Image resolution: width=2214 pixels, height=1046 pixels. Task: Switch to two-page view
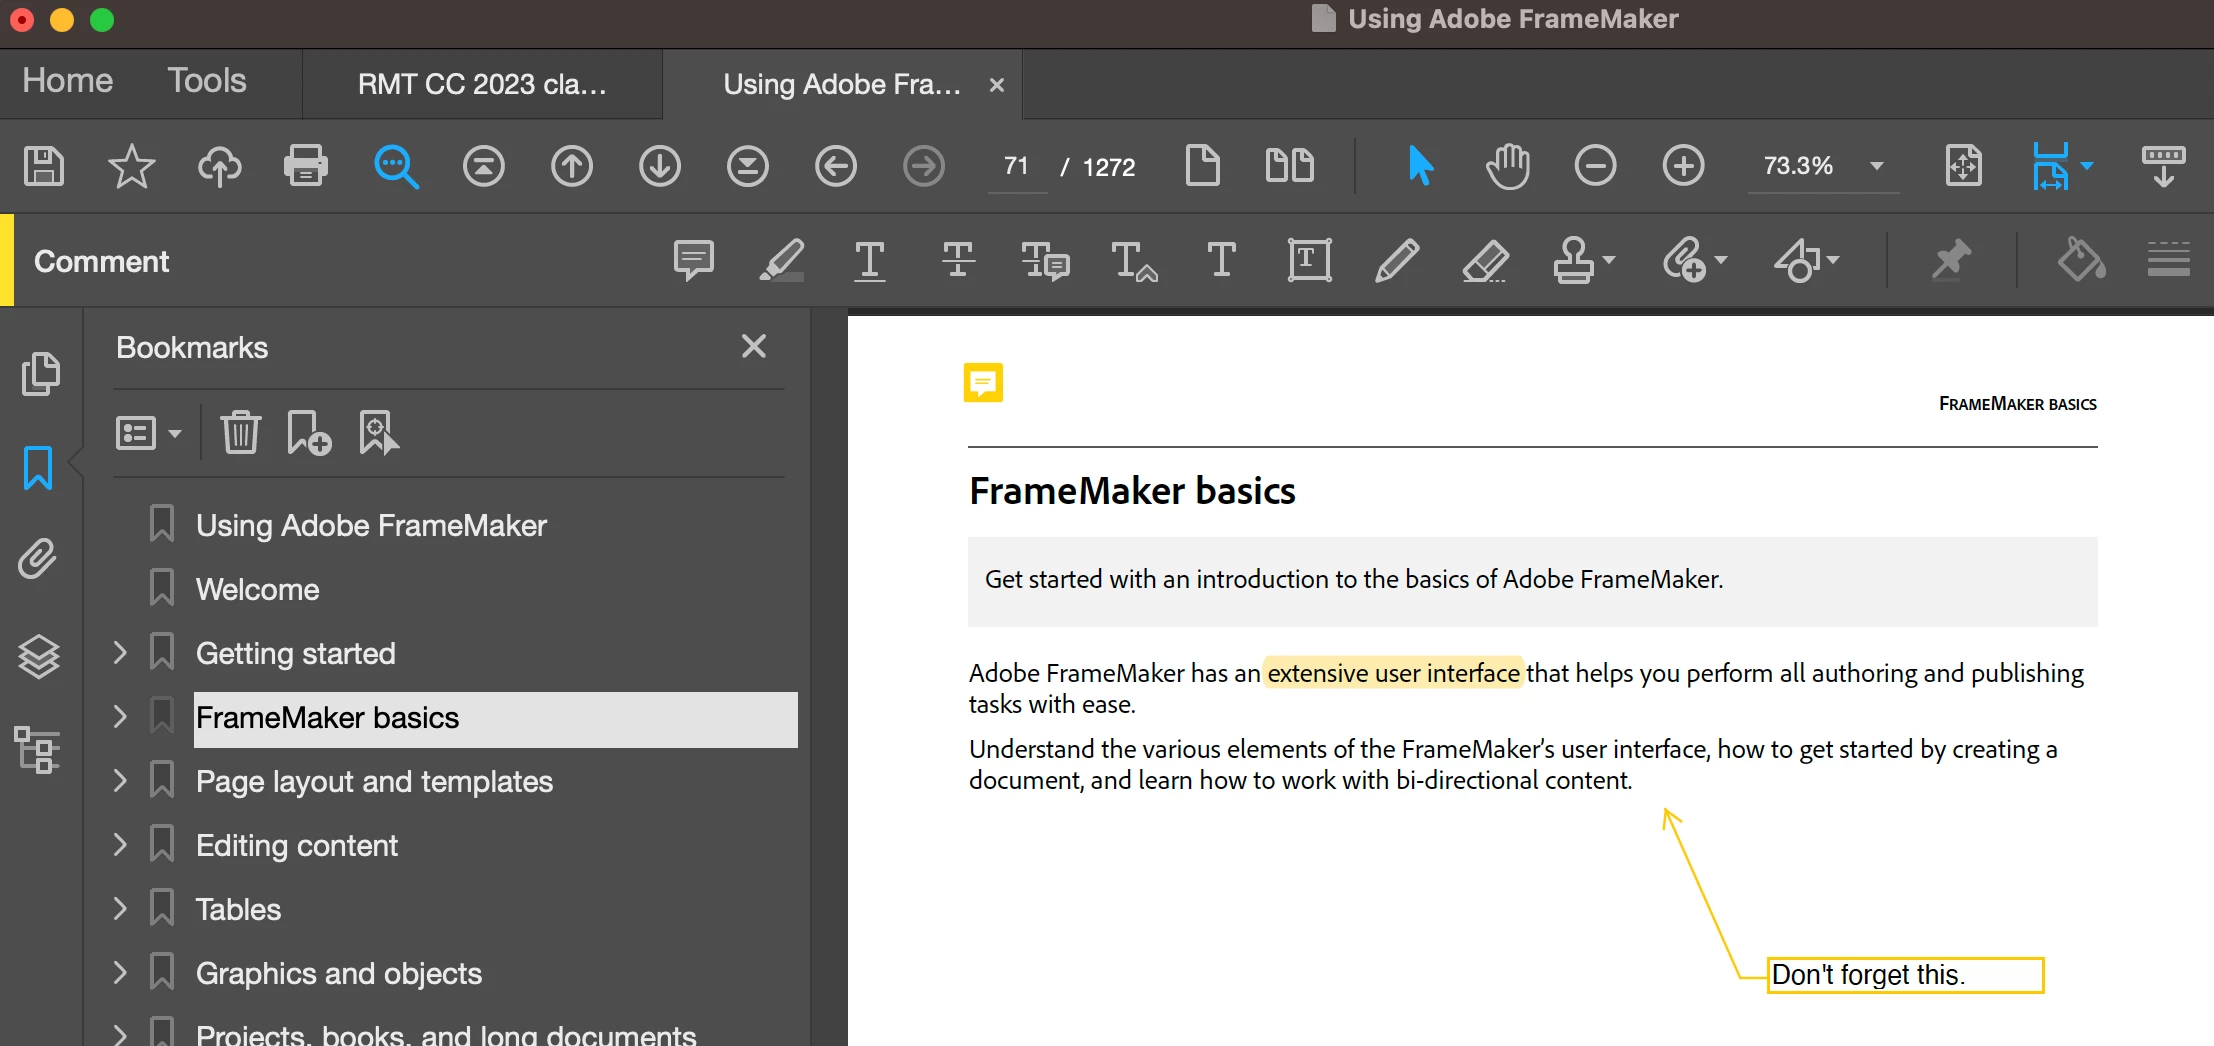tap(1290, 166)
